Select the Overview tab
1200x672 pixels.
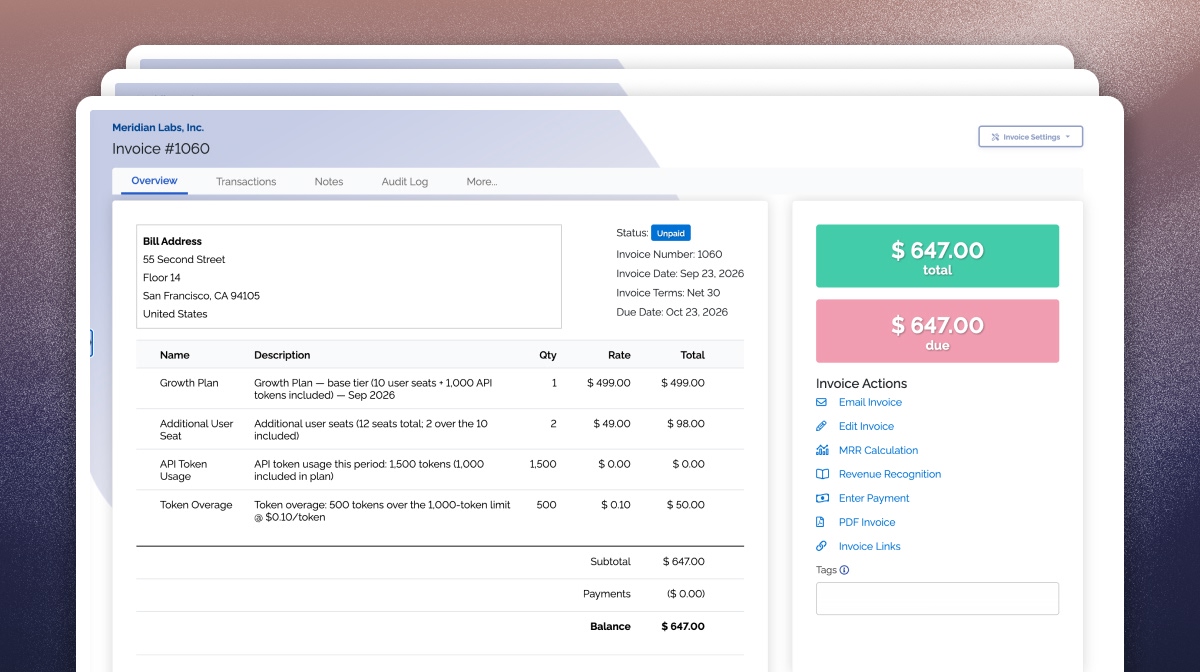tap(154, 181)
